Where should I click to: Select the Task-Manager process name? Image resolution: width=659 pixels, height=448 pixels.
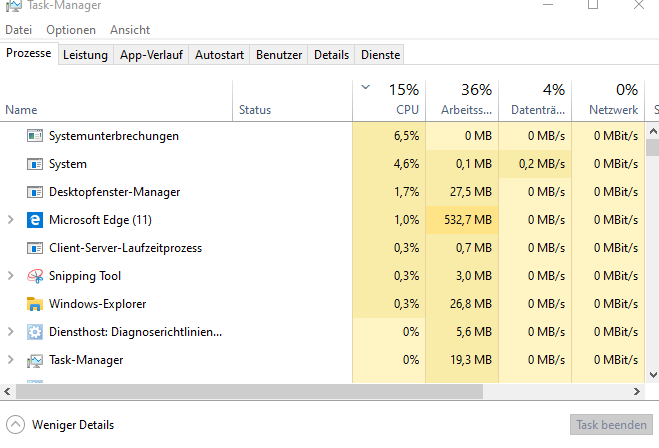[86, 360]
